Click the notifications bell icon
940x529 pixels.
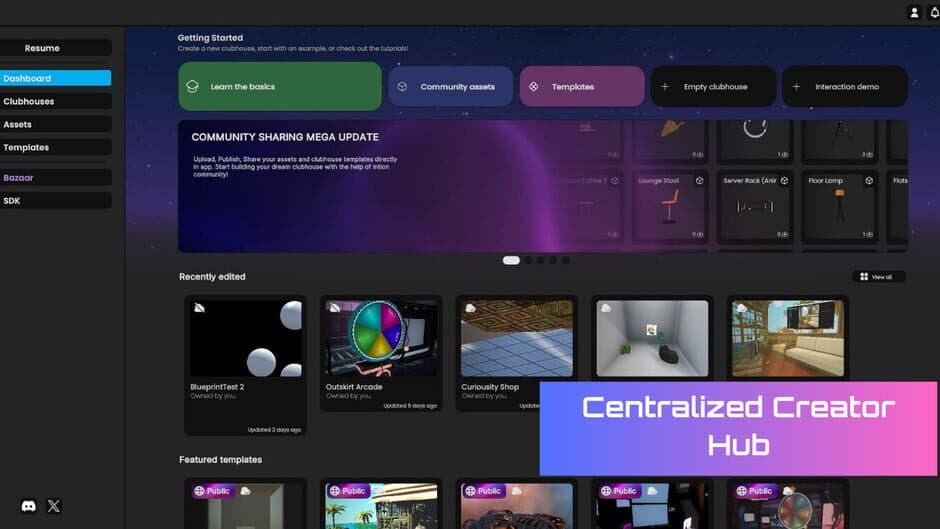point(935,13)
